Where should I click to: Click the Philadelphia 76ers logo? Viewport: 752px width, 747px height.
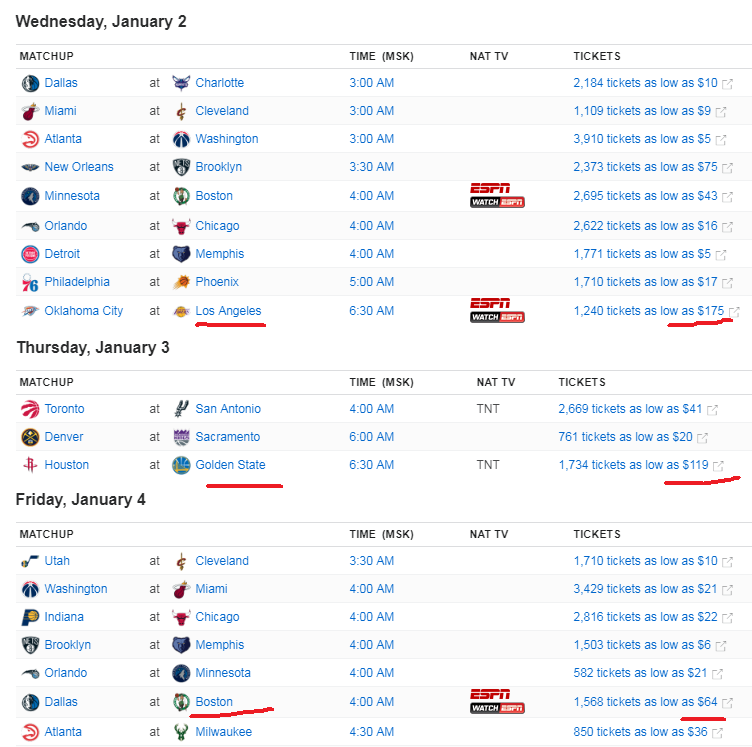tap(30, 282)
